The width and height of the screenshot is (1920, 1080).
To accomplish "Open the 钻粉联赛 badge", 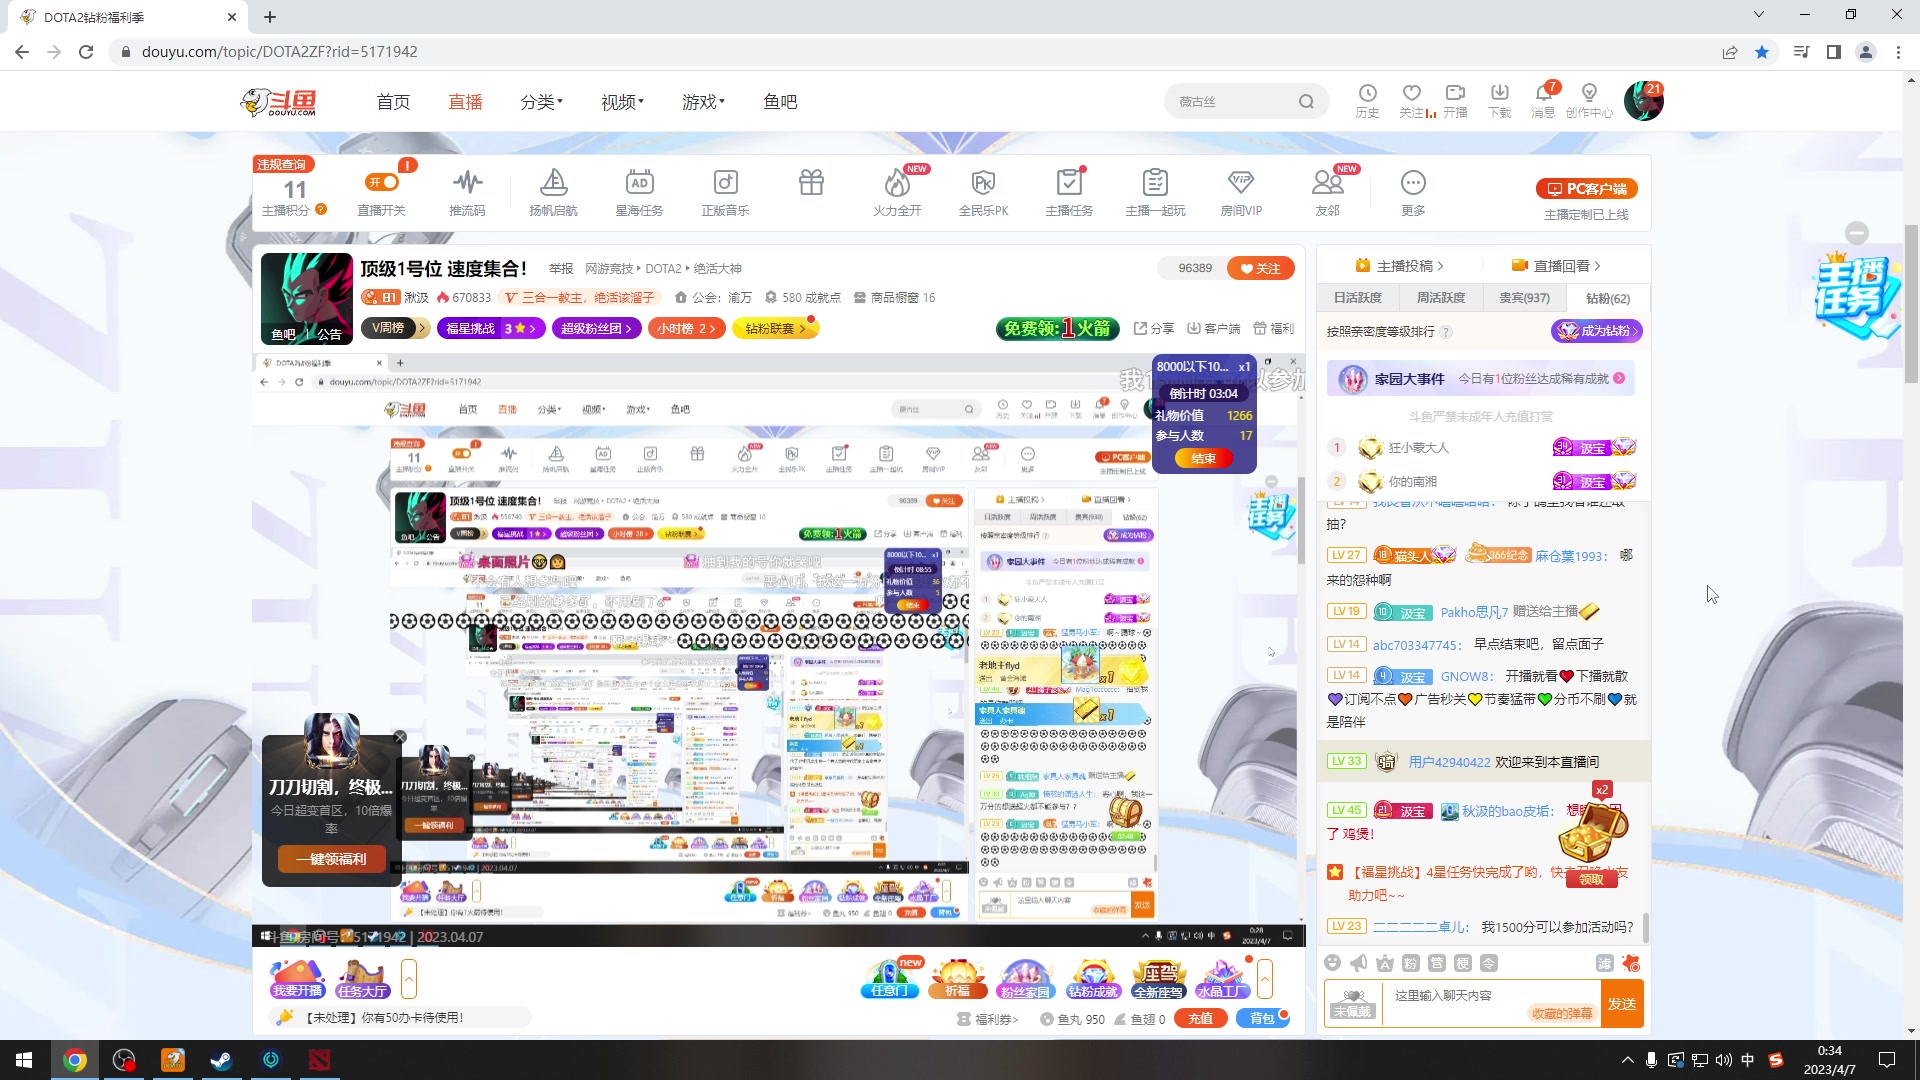I will point(775,328).
